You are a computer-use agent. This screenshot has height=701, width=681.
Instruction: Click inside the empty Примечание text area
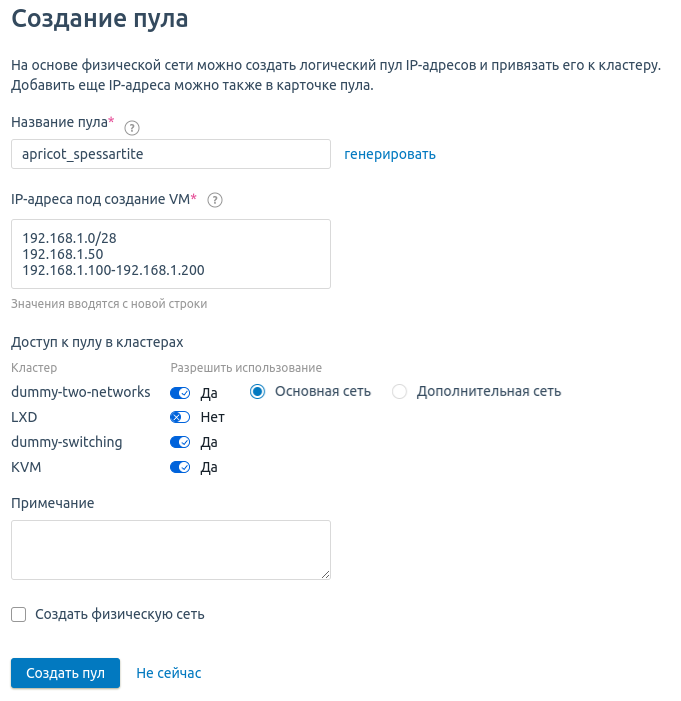(x=170, y=549)
